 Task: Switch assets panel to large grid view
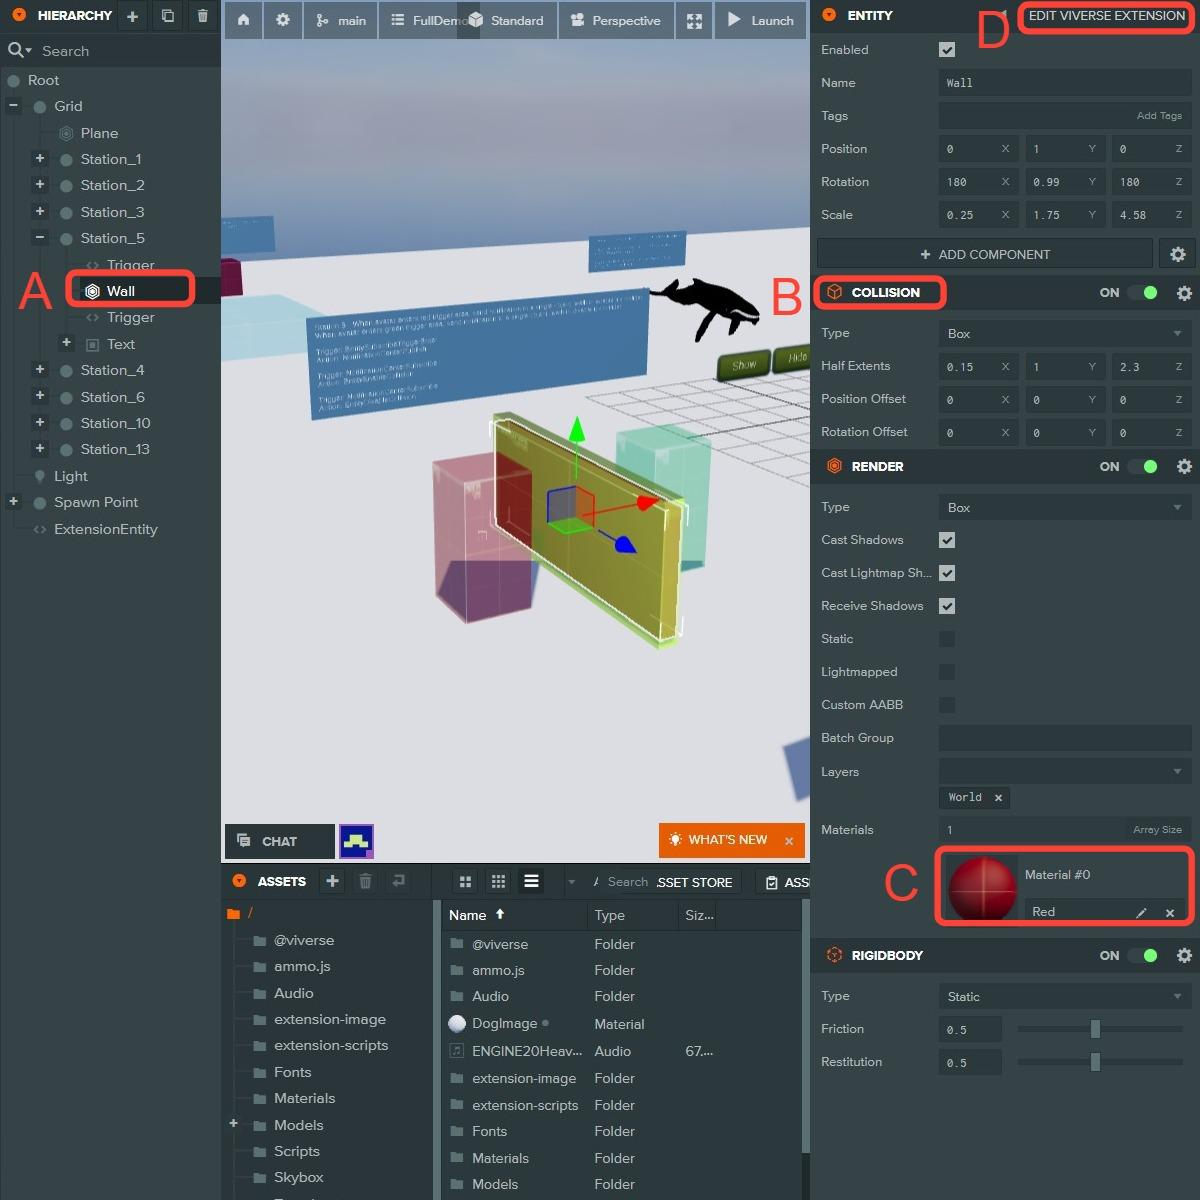tap(465, 881)
